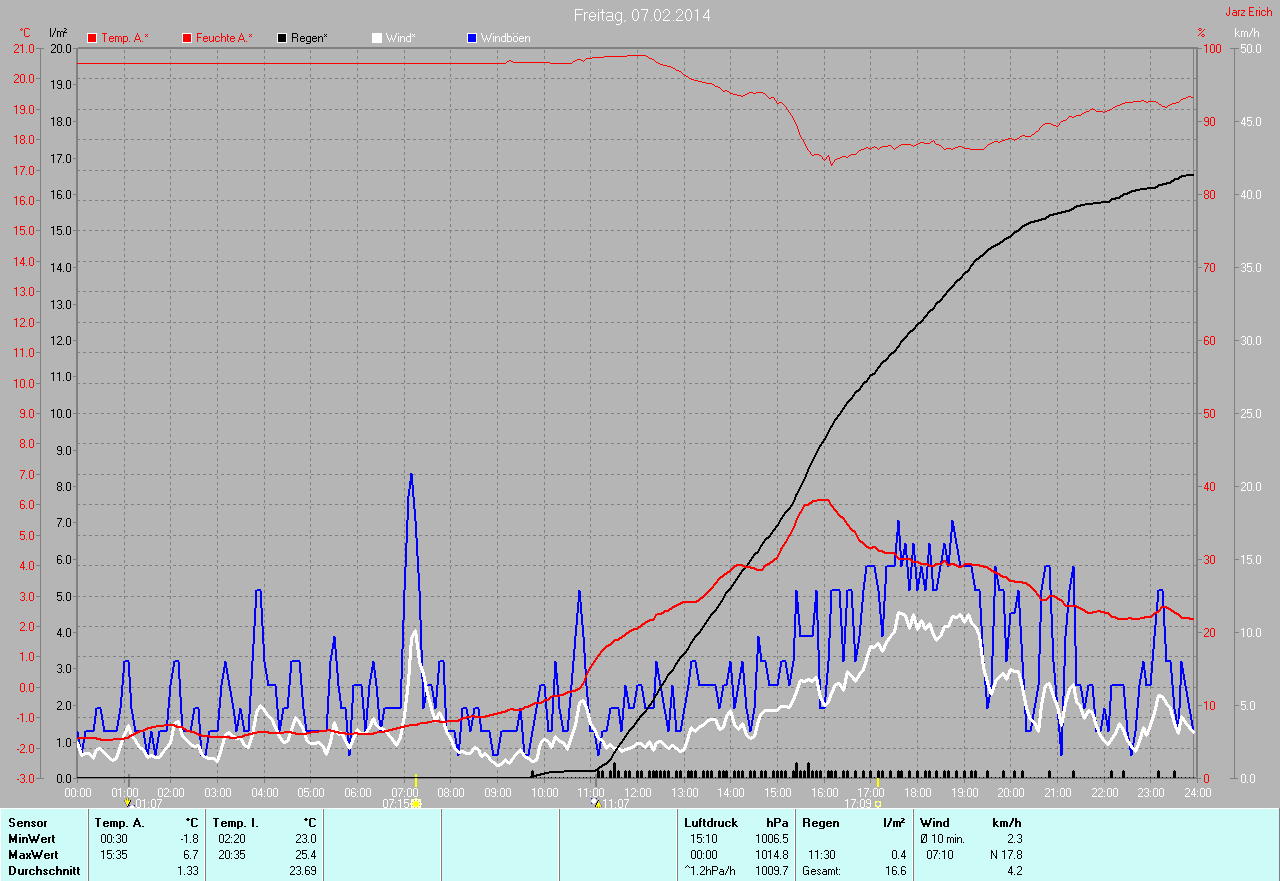
Task: Click the wind value '4.2'
Action: (1014, 871)
